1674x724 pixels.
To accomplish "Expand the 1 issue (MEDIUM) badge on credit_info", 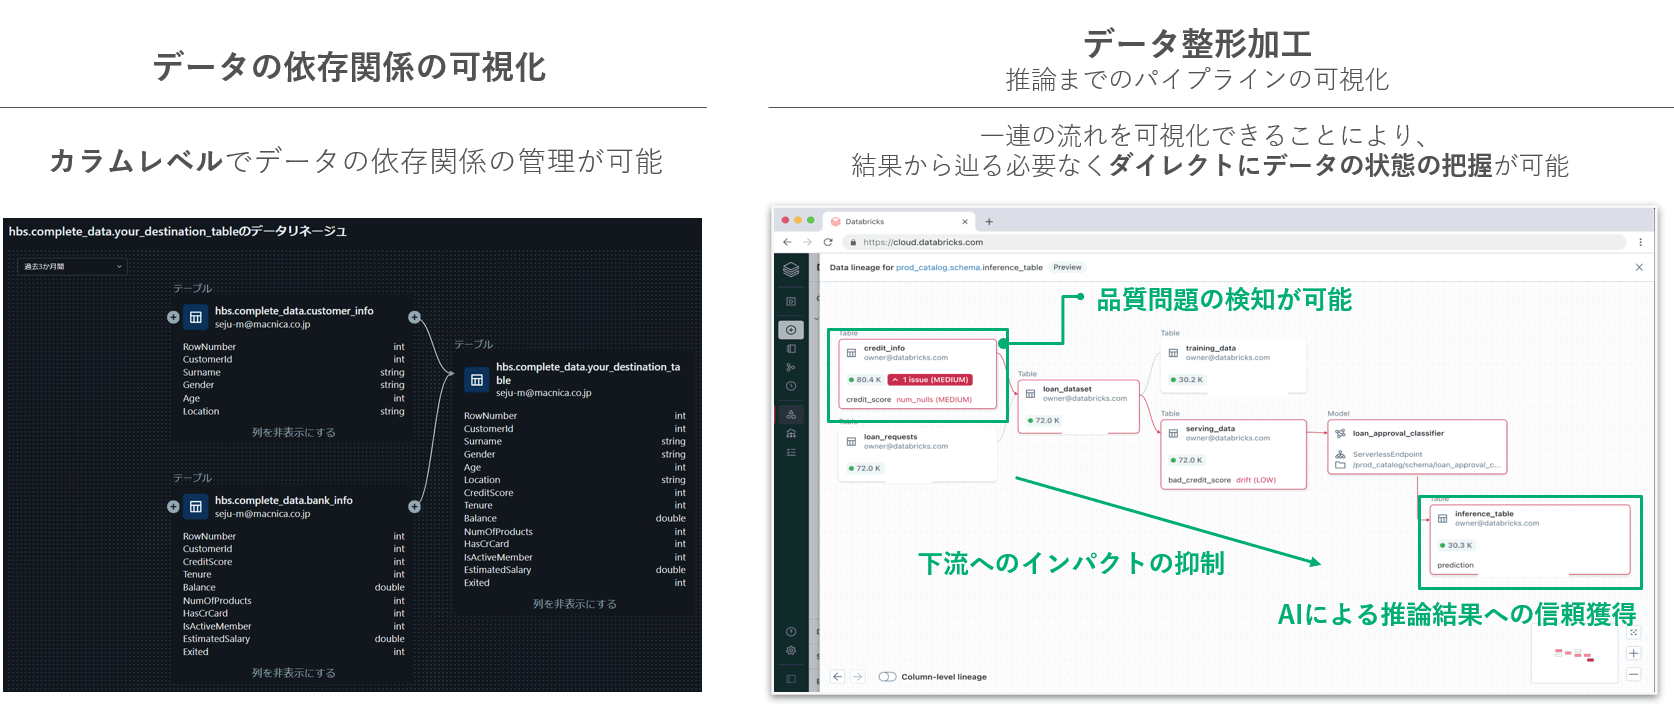I will tap(930, 380).
